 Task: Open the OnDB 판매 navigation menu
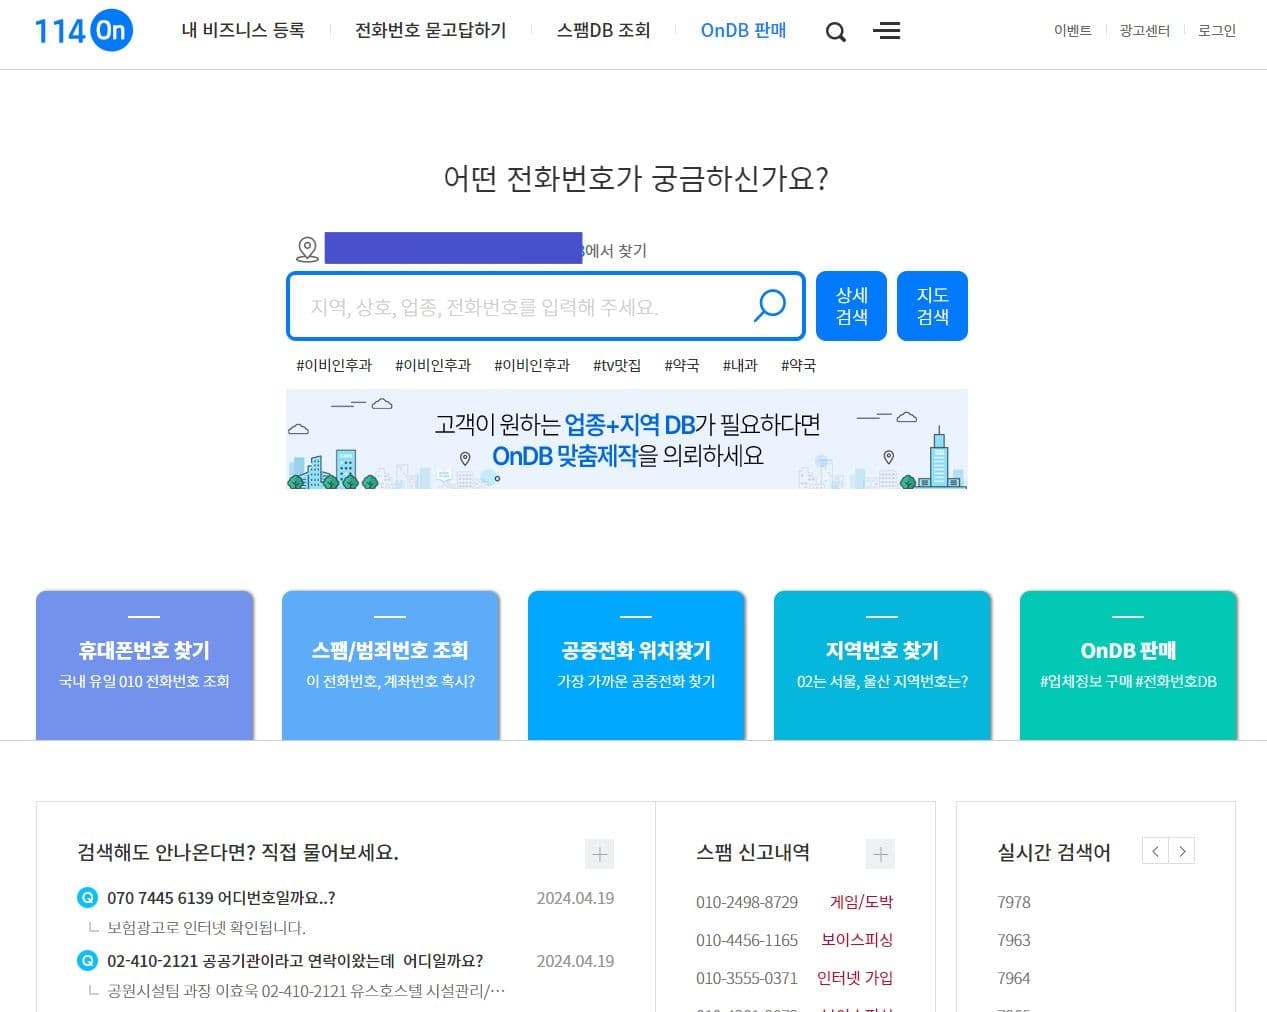743,30
